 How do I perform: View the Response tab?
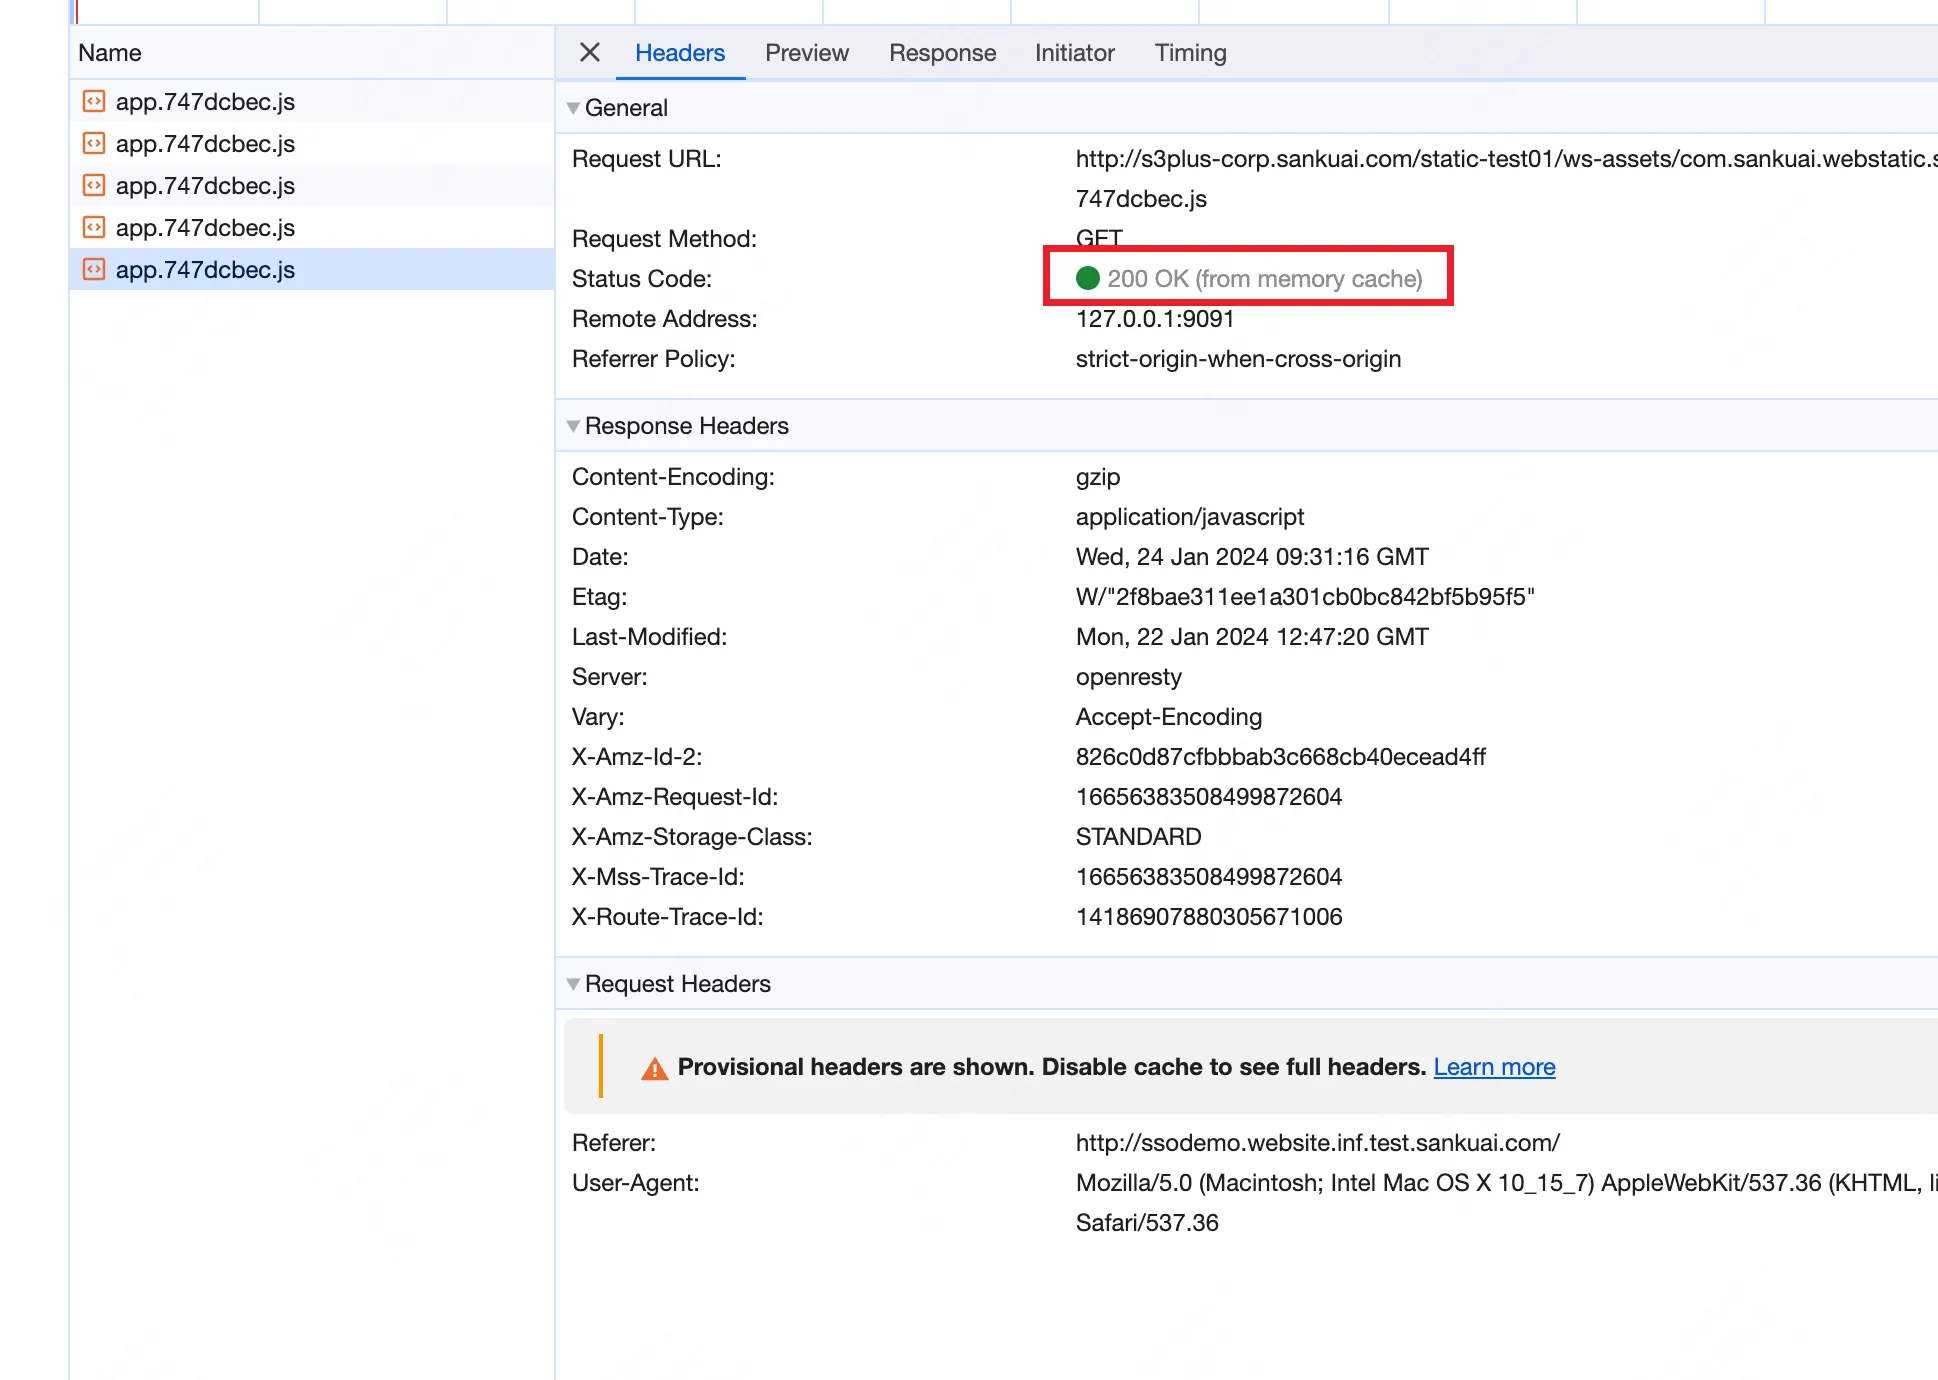[941, 52]
